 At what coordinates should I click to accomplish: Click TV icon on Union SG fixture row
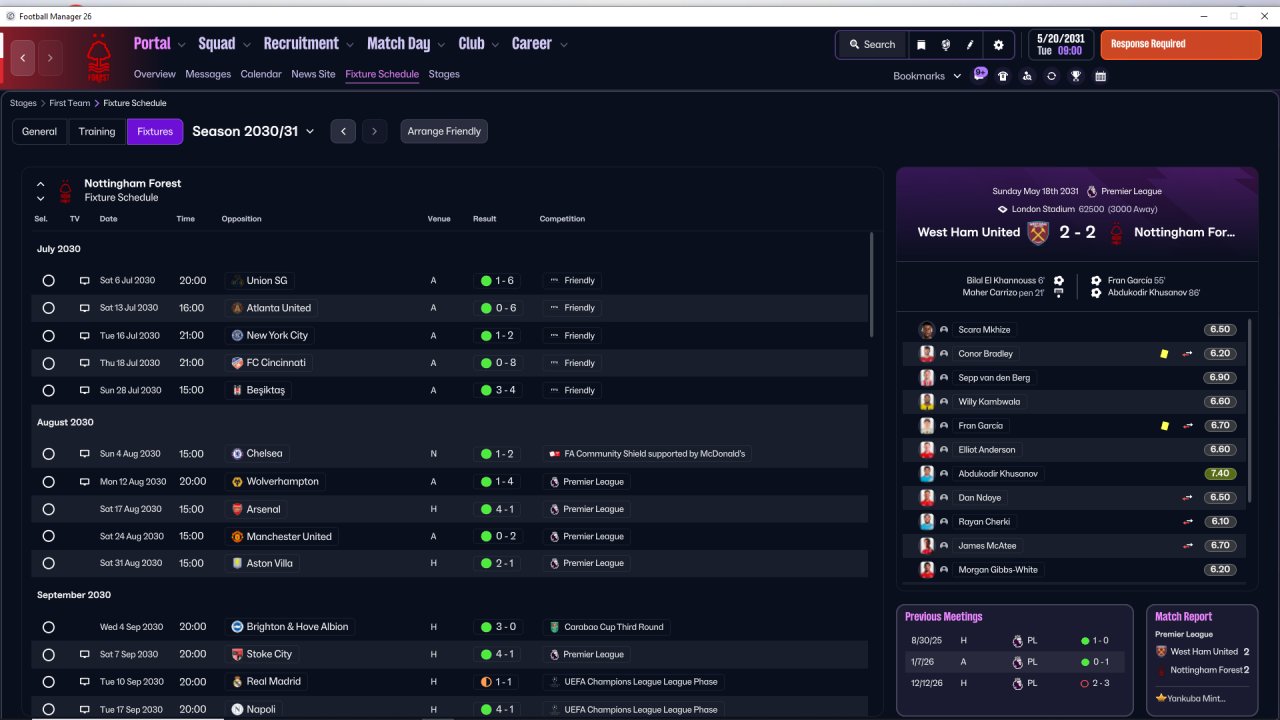pyautogui.click(x=85, y=281)
